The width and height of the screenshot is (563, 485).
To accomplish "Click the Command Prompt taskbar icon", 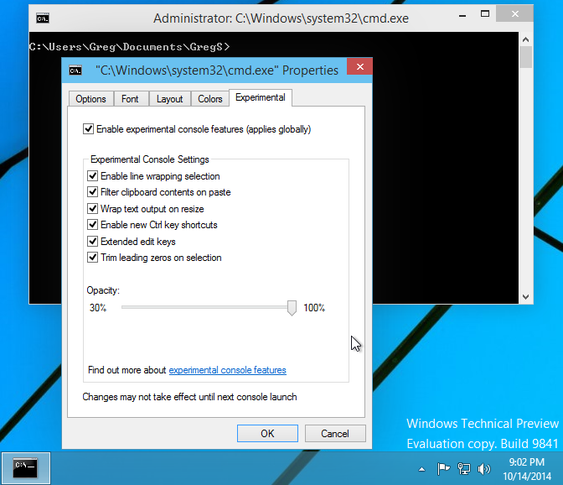I will (25, 468).
